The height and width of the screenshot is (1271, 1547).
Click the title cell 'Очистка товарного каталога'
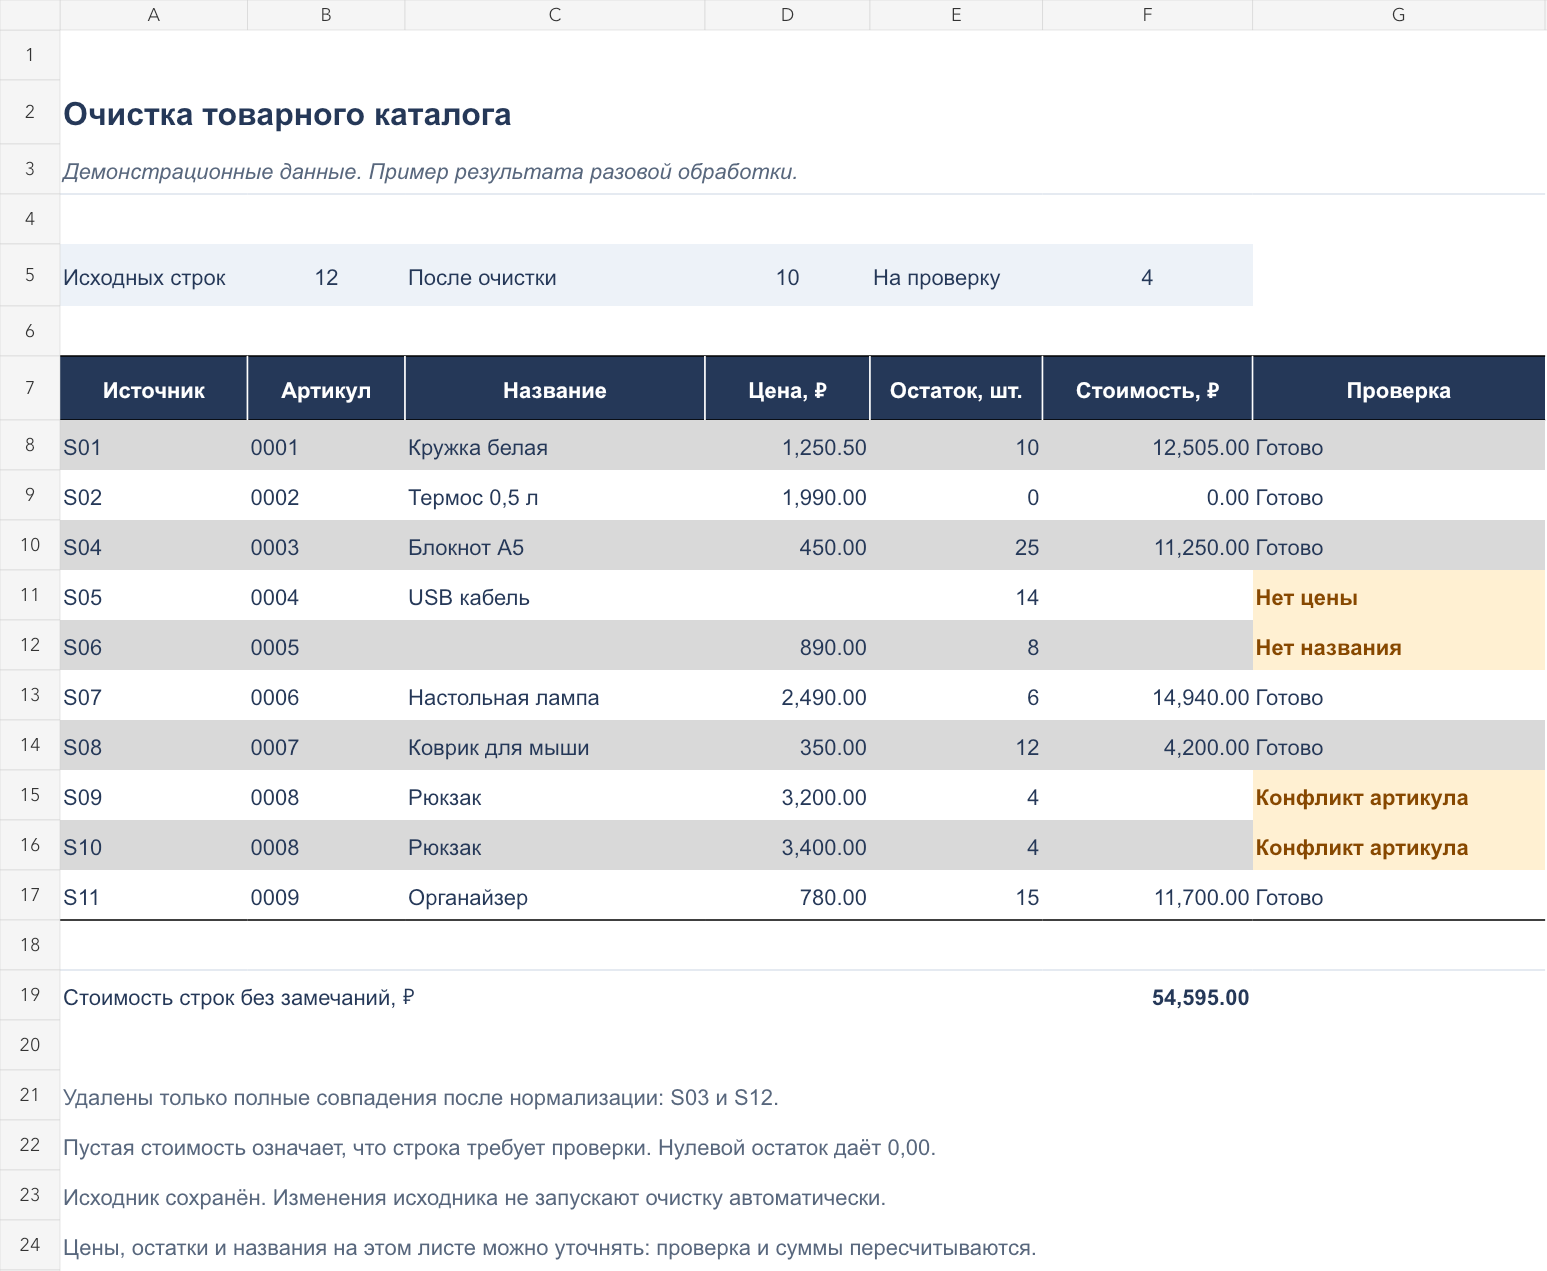[x=287, y=114]
